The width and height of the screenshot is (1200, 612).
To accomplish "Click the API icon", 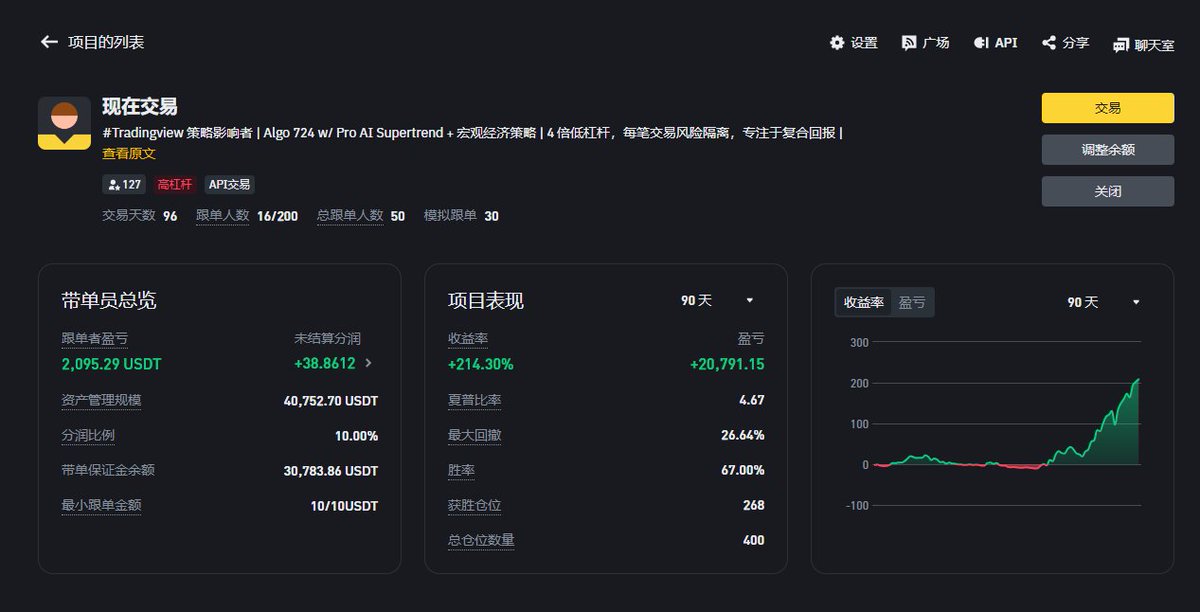I will pyautogui.click(x=981, y=43).
